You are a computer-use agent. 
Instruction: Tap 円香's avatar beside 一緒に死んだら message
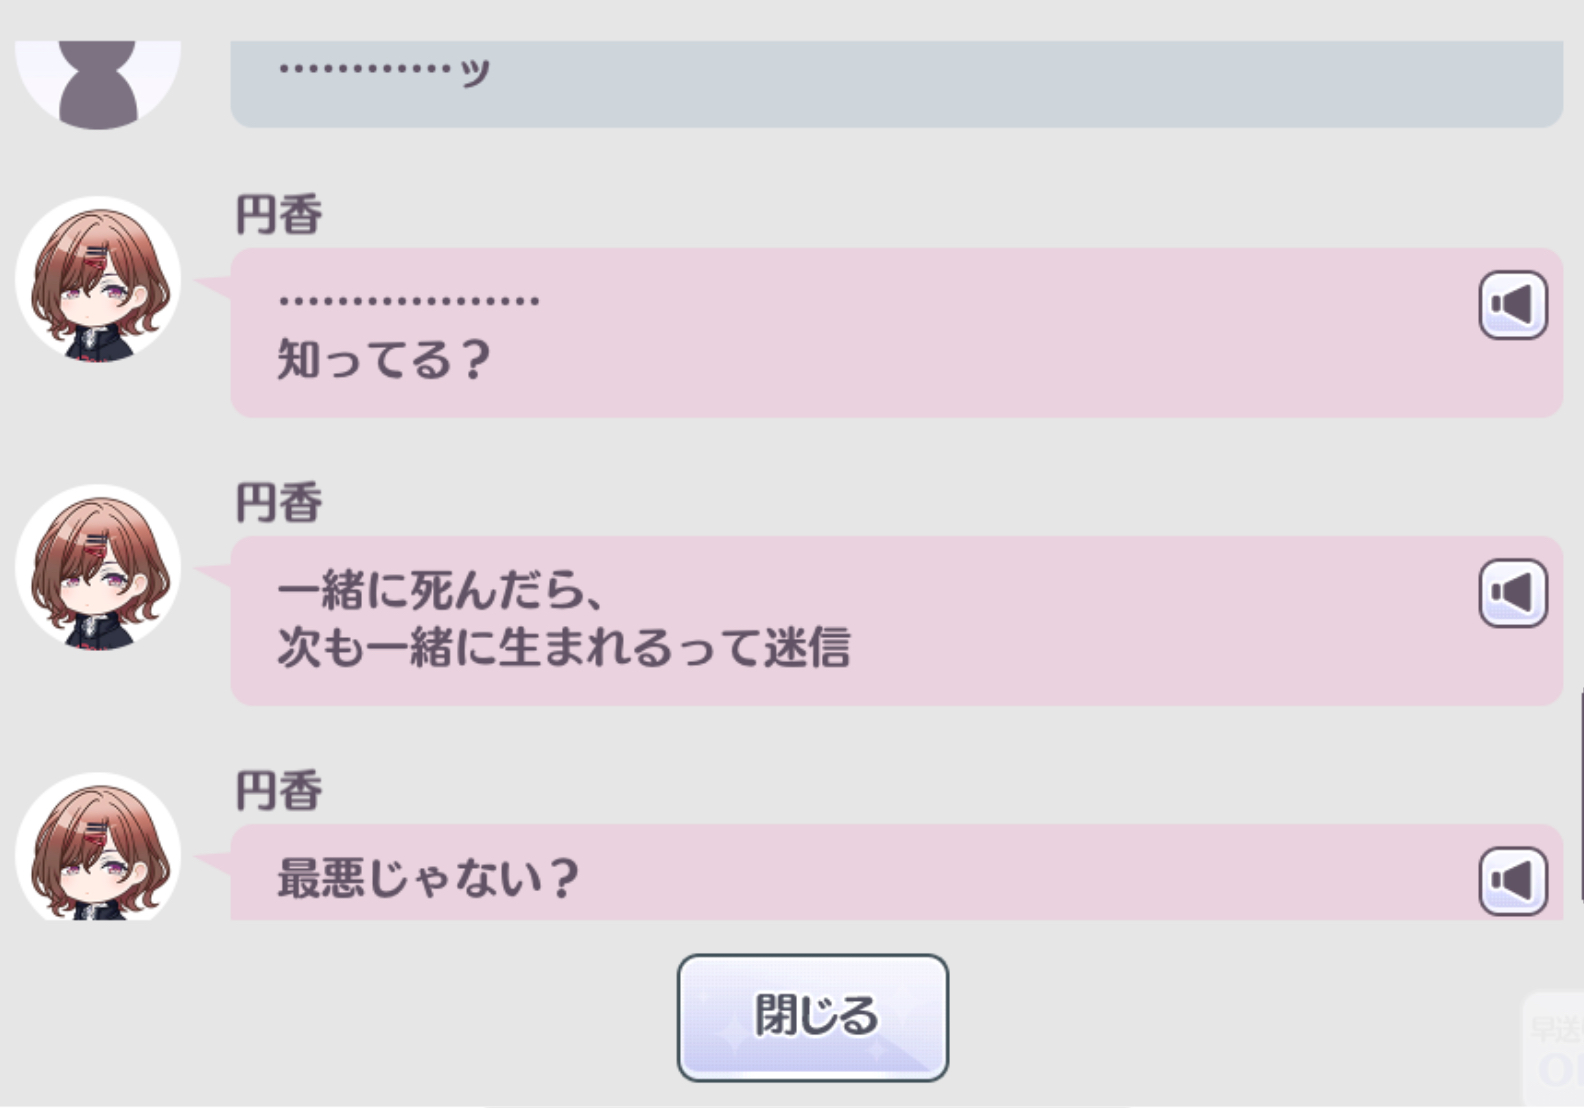pyautogui.click(x=98, y=568)
